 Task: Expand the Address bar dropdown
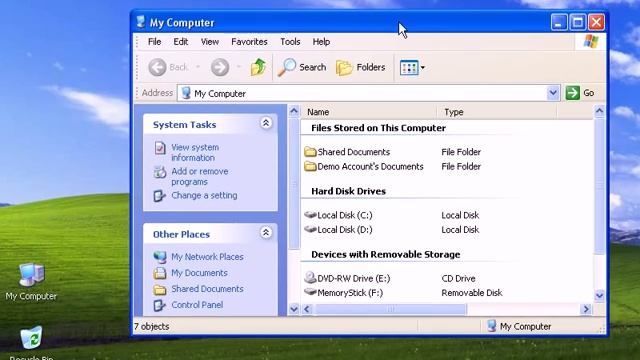pos(553,93)
